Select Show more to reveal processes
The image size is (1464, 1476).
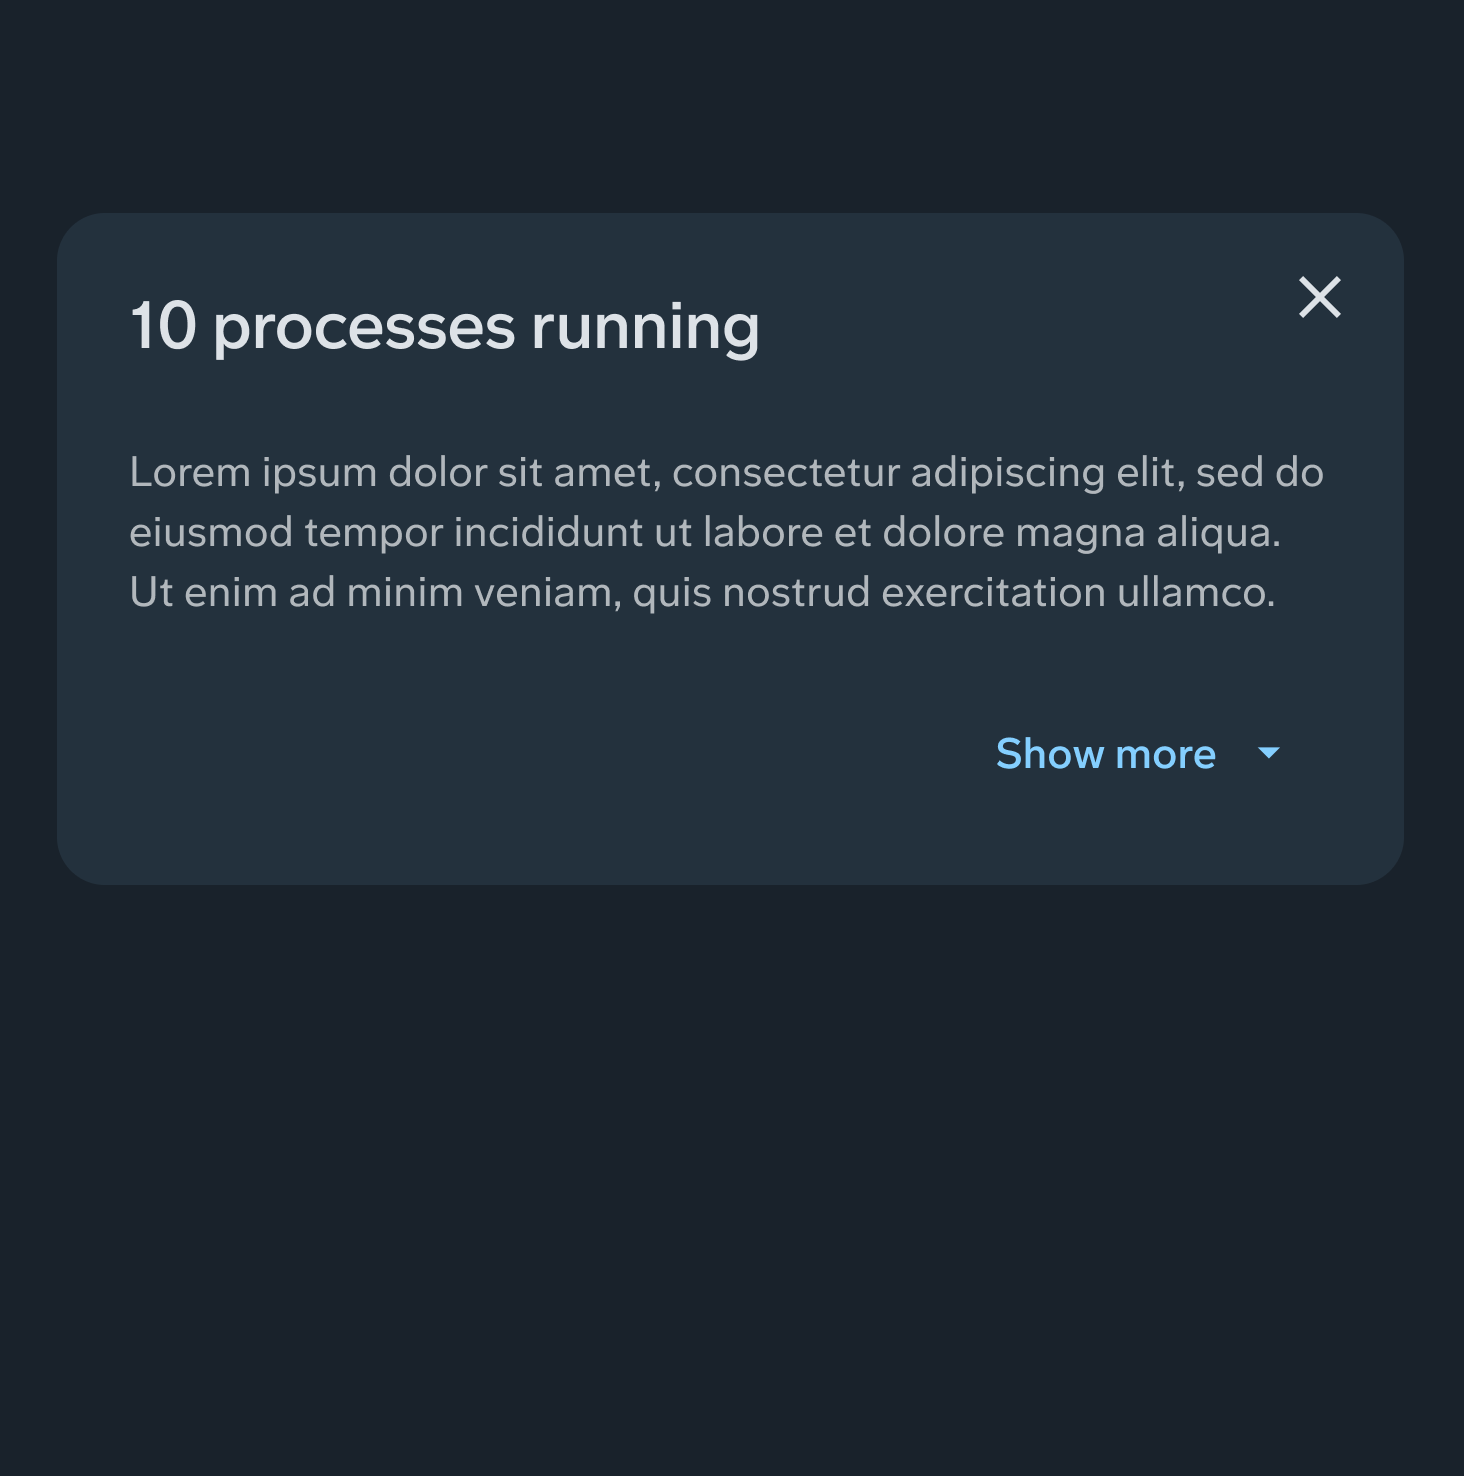coord(1106,754)
